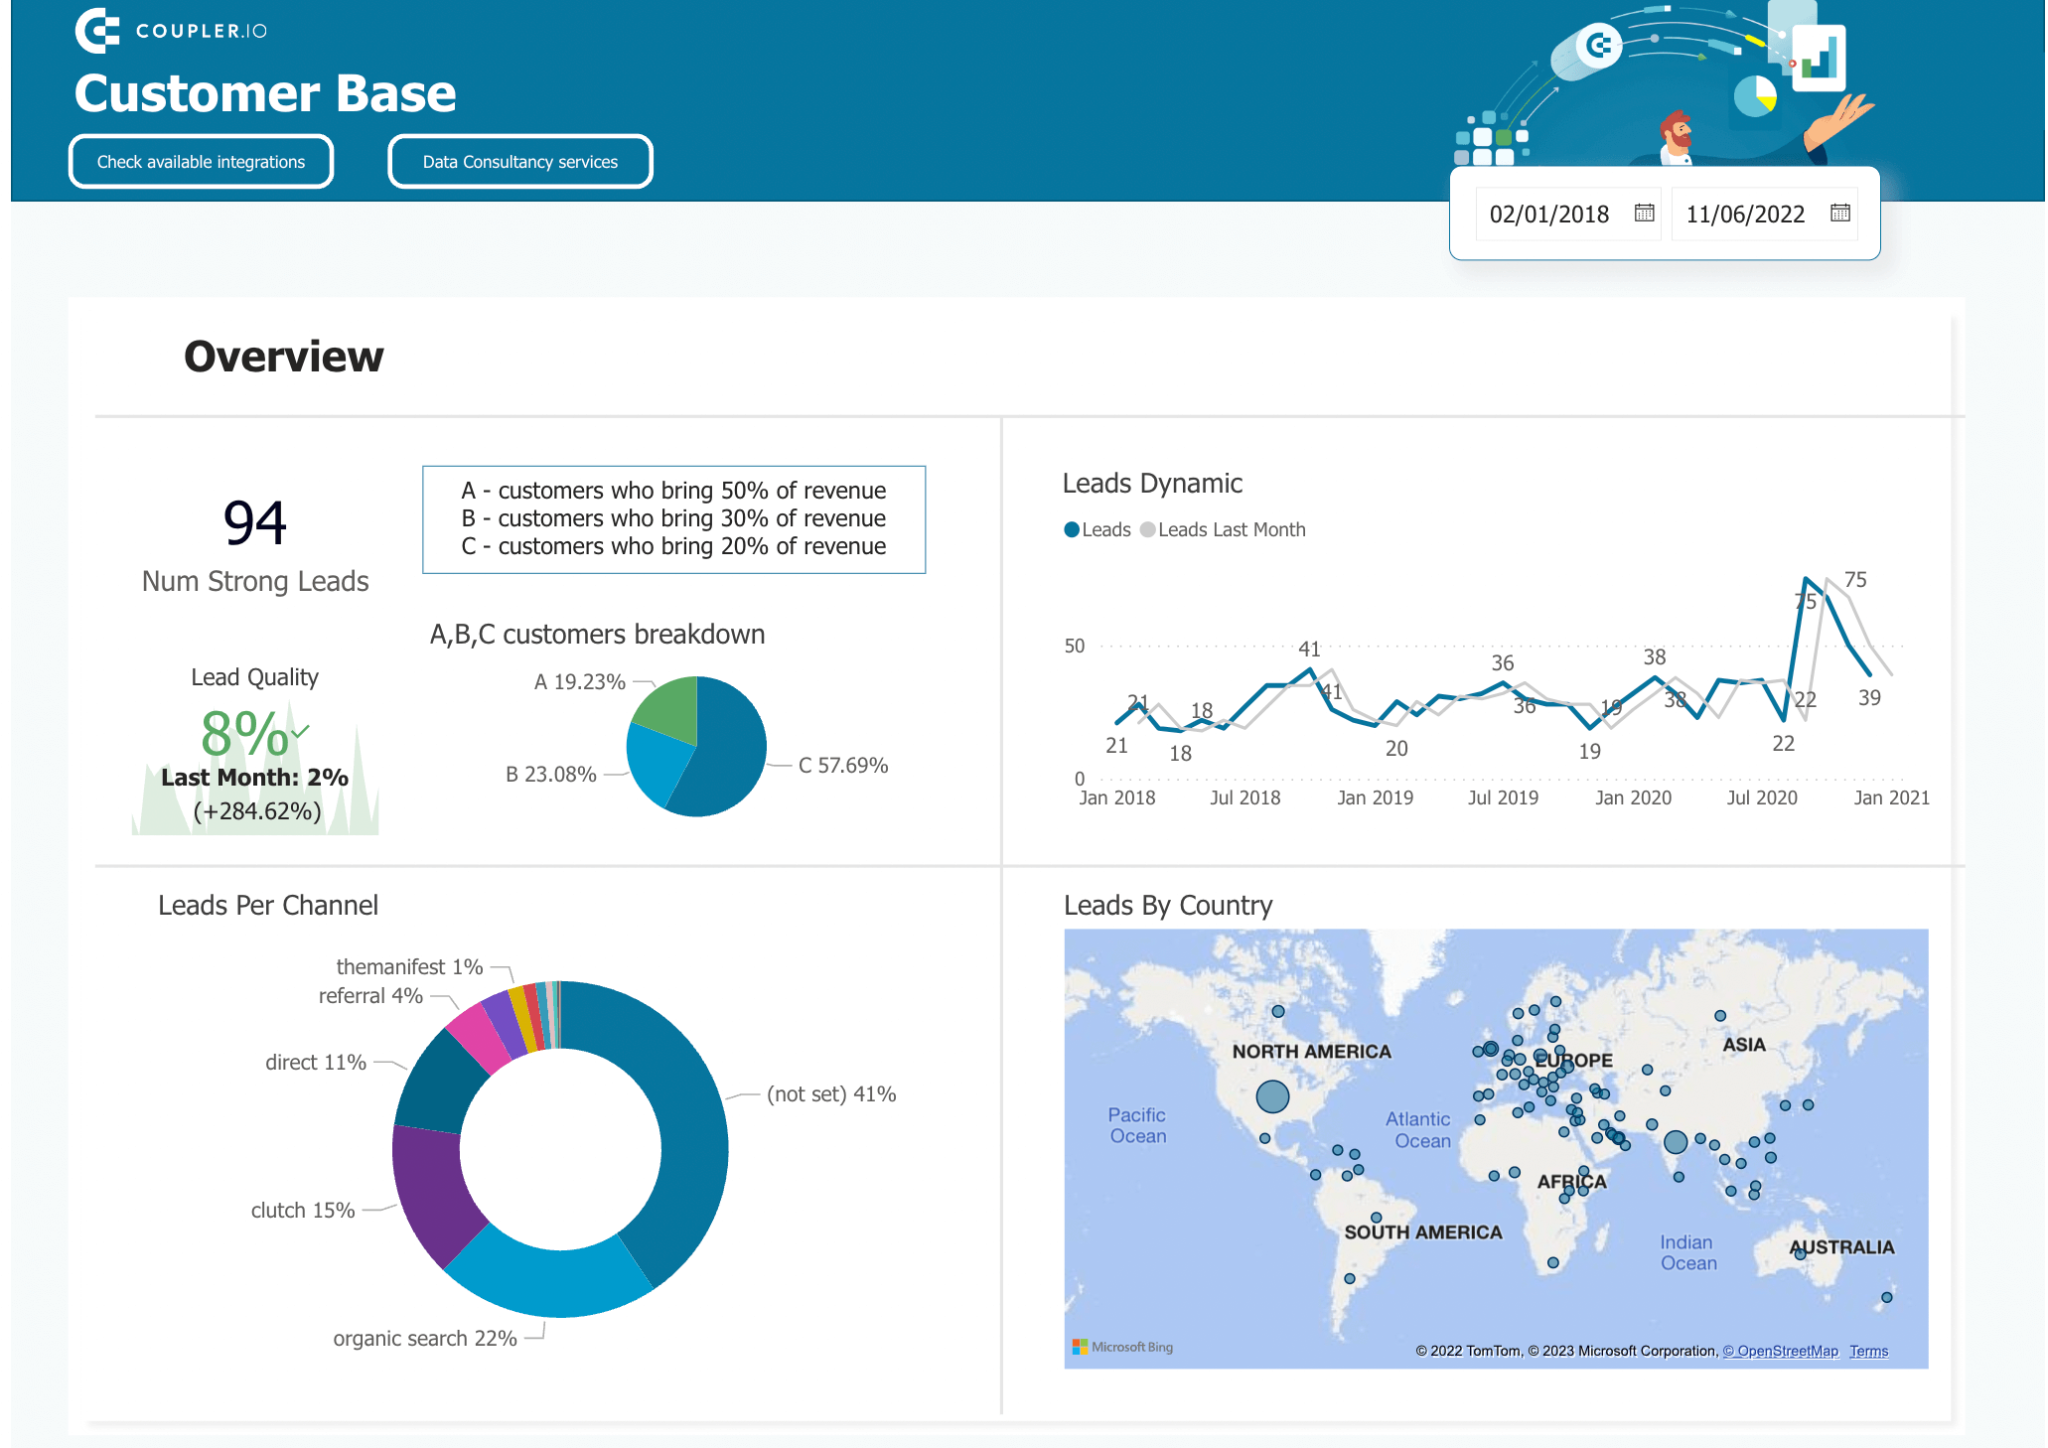The image size is (2048, 1448).
Task: Toggle the Leads series in the legend
Action: 1099,529
